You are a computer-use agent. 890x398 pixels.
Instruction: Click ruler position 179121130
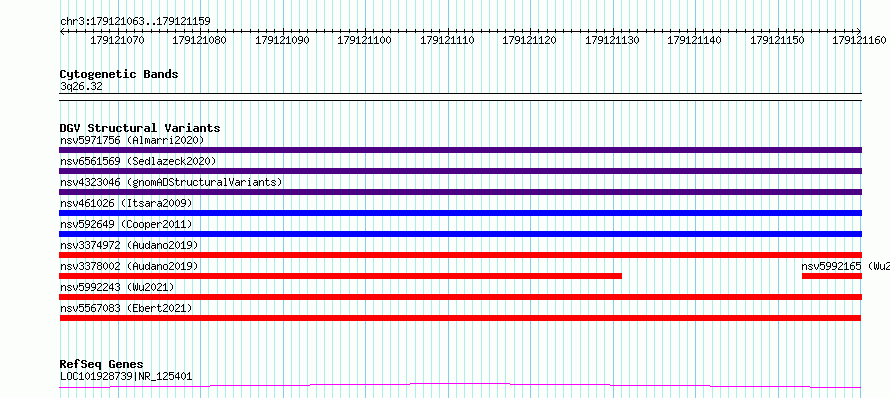coord(613,40)
